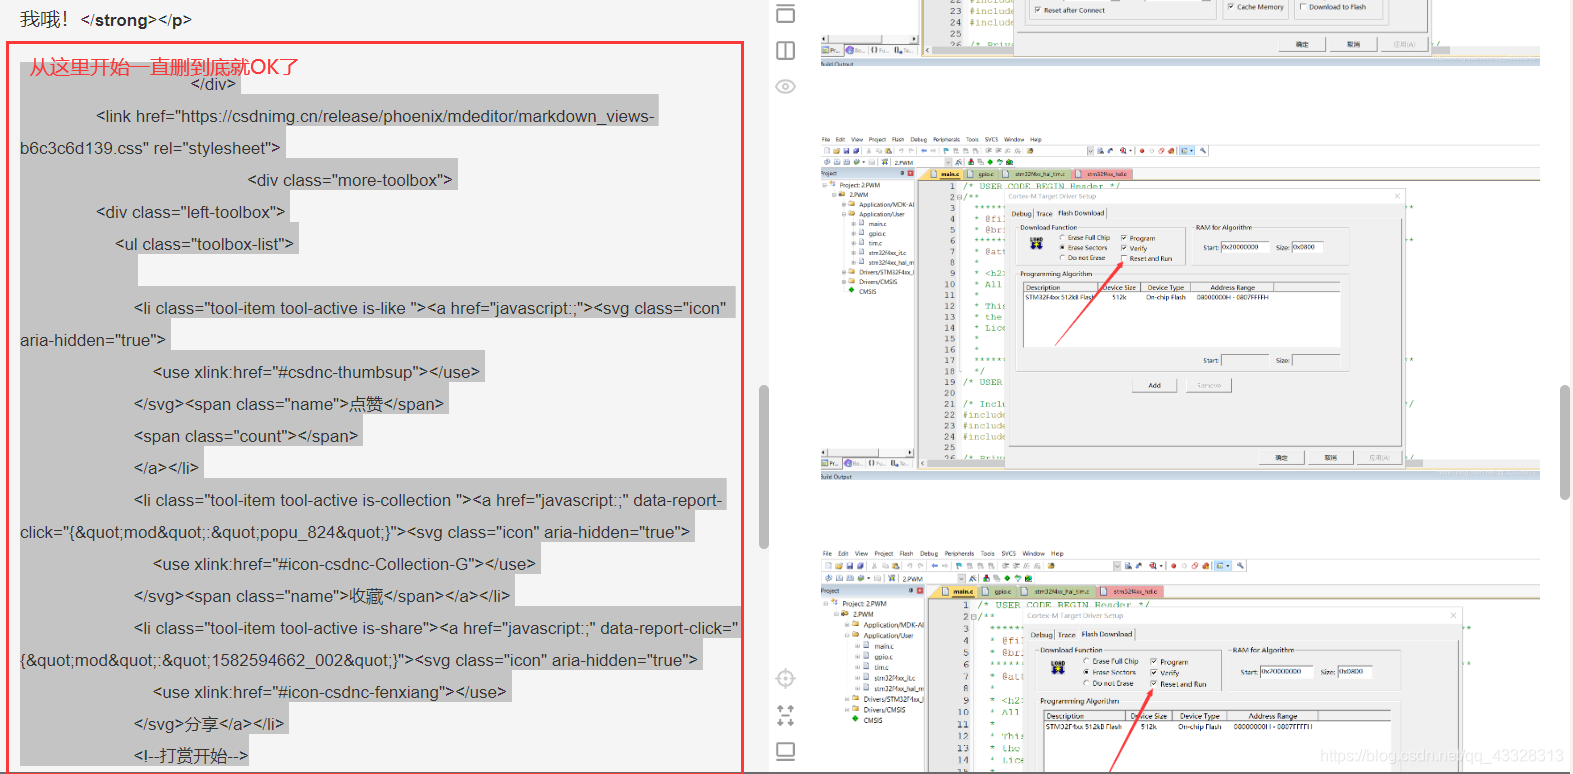Click the monitor icon at sidebar bottom
1573x774 pixels.
[786, 750]
